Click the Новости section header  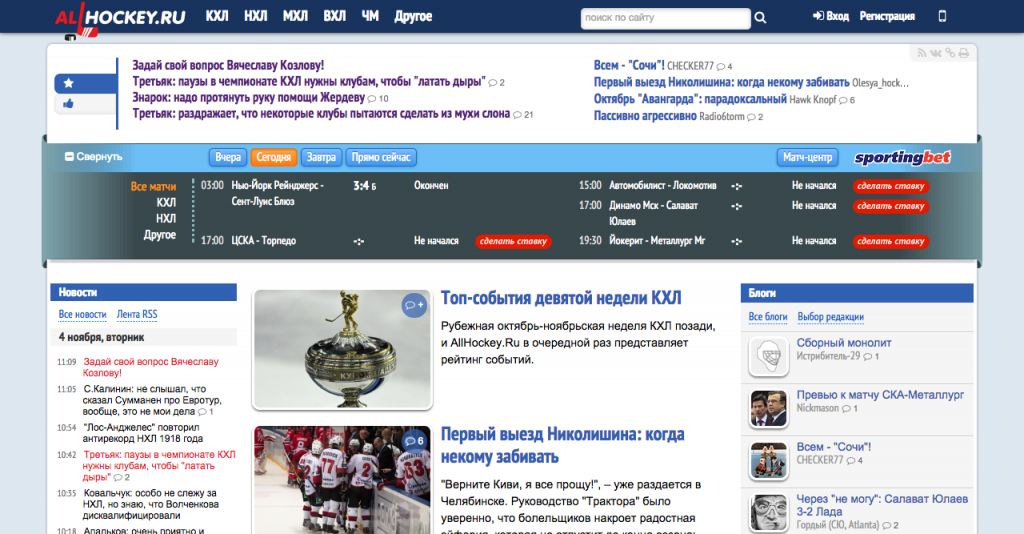click(x=144, y=292)
